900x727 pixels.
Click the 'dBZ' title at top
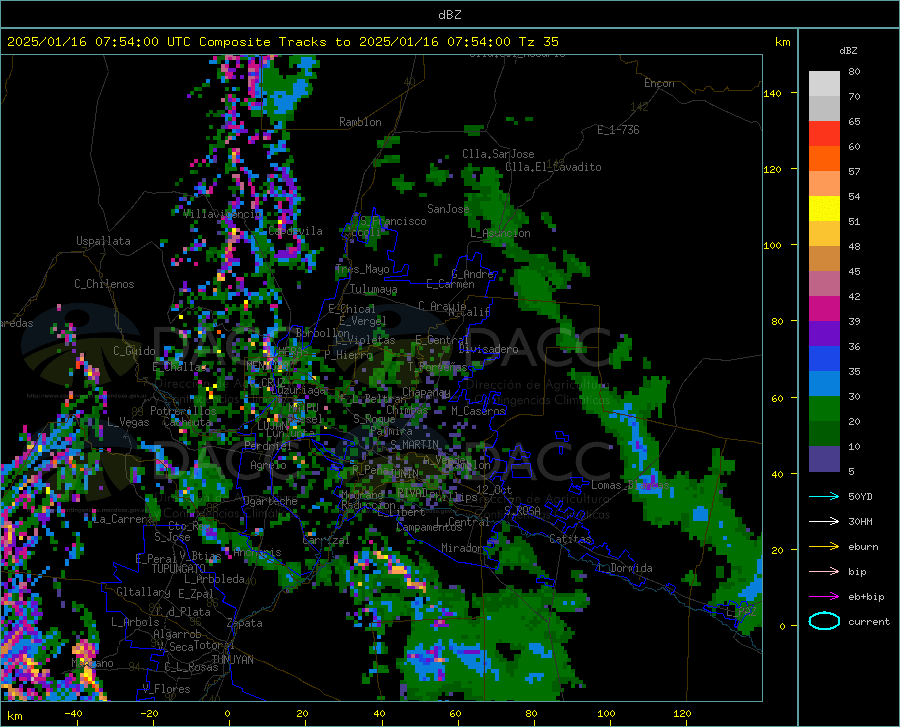tap(449, 15)
